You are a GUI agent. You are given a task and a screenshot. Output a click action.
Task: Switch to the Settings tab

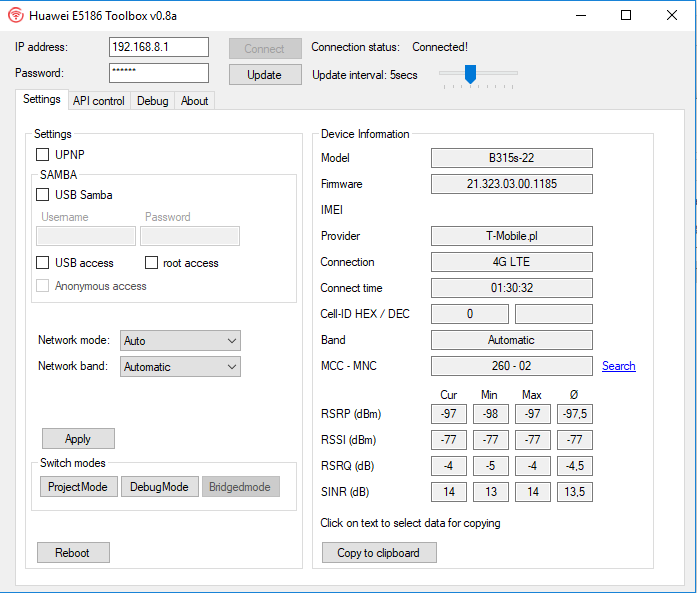(42, 99)
